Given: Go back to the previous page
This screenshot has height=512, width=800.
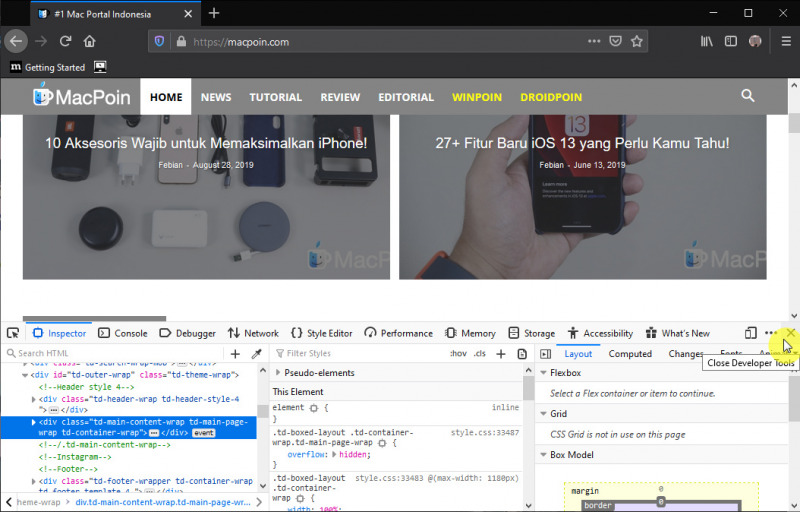Looking at the screenshot, I should pyautogui.click(x=16, y=41).
